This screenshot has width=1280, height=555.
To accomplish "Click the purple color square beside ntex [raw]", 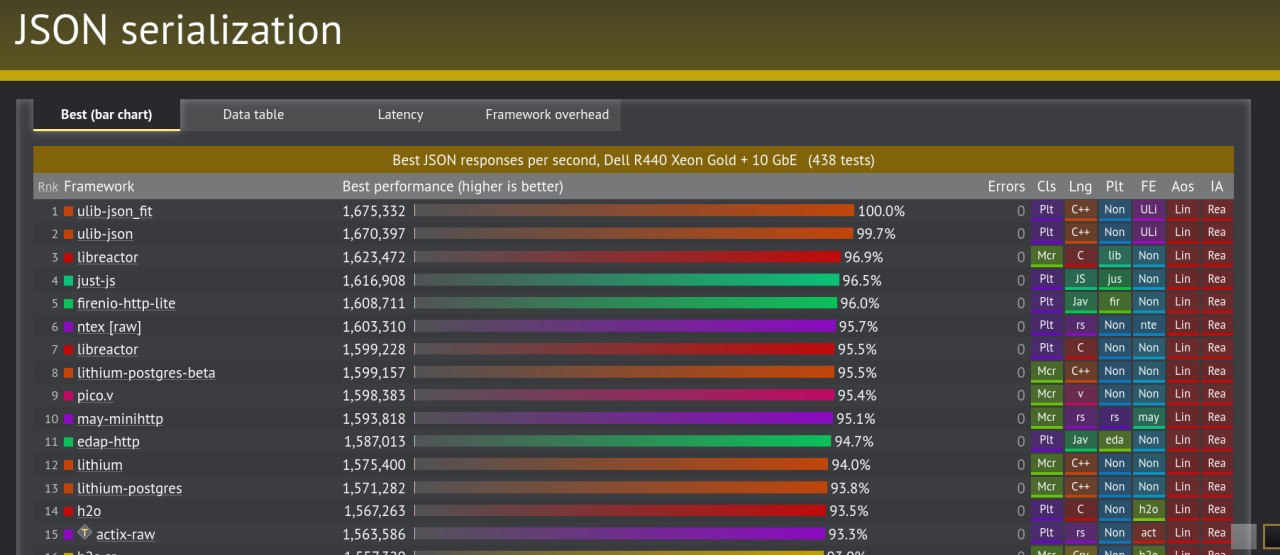I will point(69,327).
